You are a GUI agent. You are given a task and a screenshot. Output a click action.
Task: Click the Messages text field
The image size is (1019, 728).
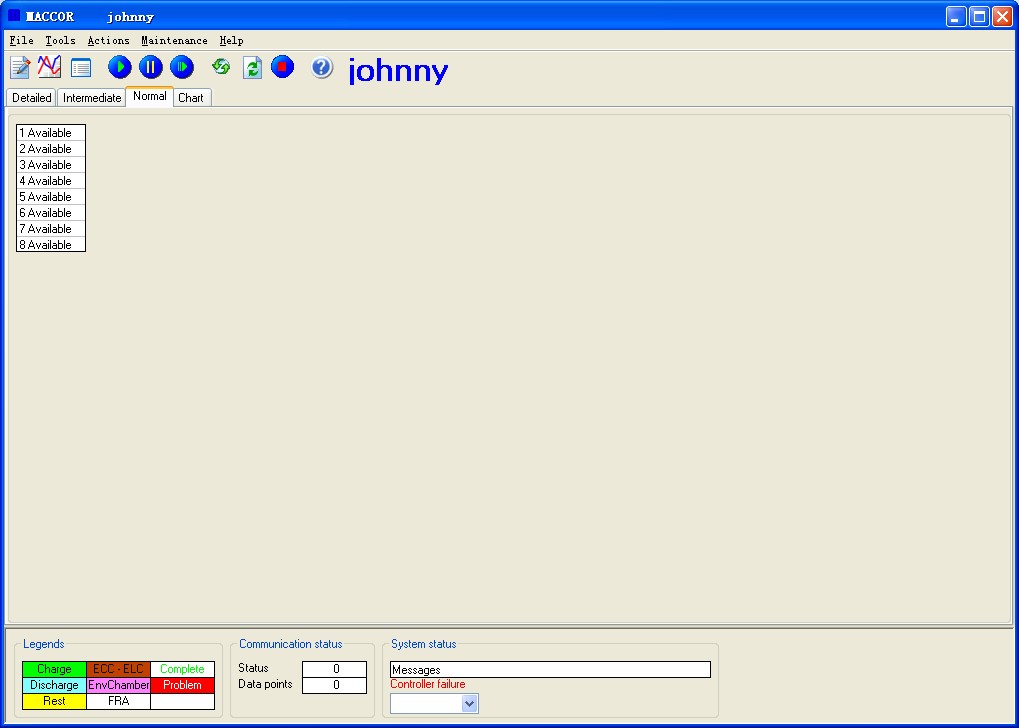pyautogui.click(x=550, y=670)
